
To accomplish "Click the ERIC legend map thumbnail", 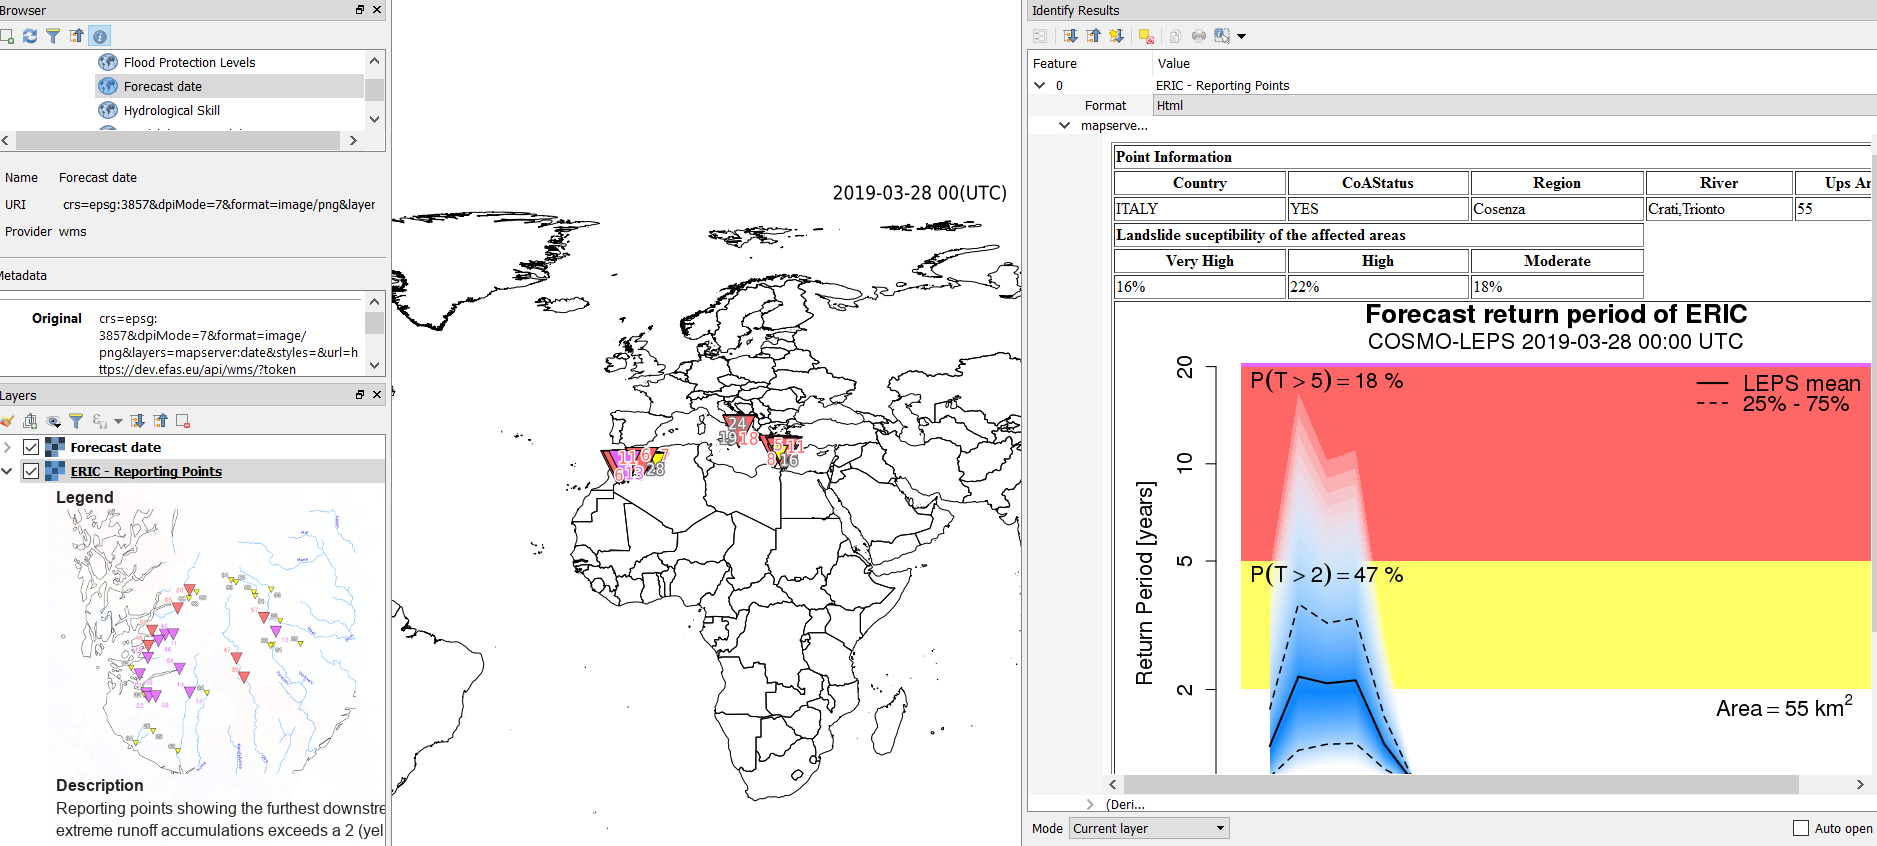I will 207,640.
